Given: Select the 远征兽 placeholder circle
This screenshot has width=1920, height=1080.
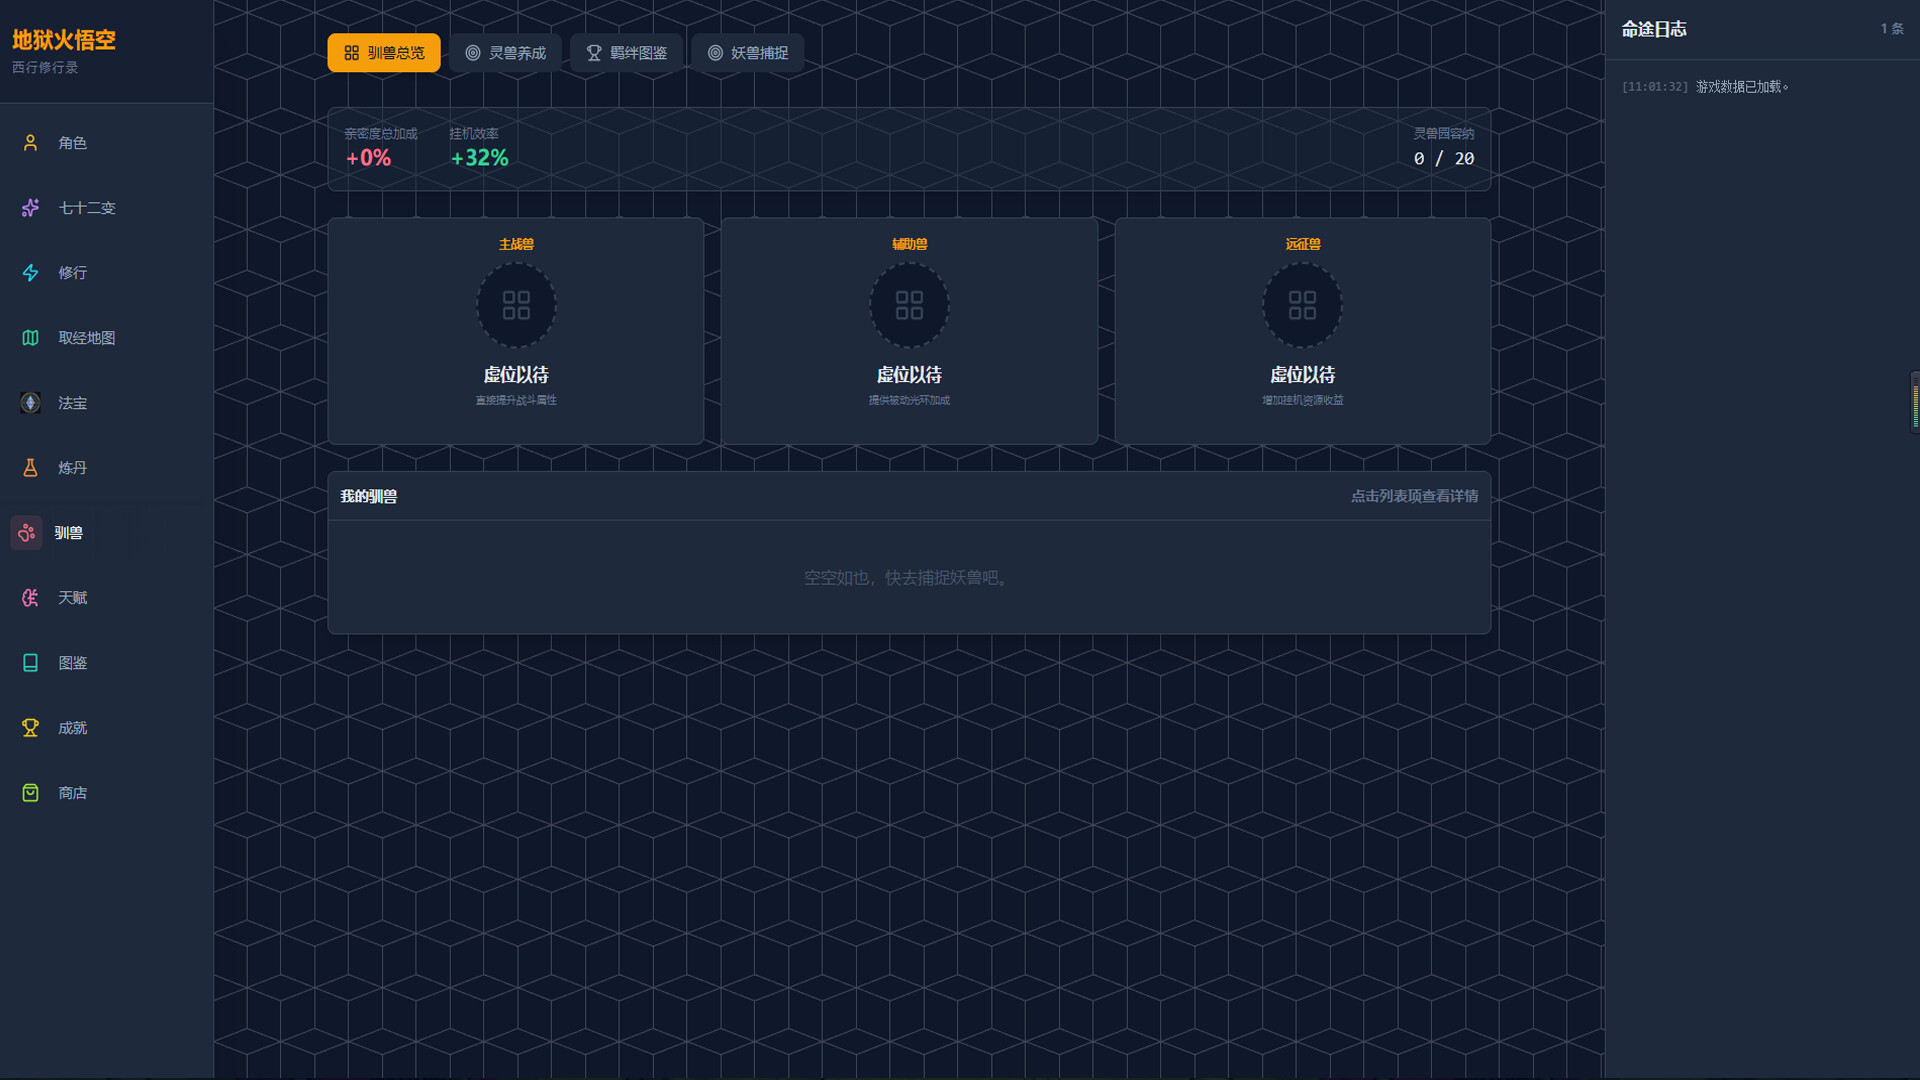Looking at the screenshot, I should pyautogui.click(x=1302, y=305).
